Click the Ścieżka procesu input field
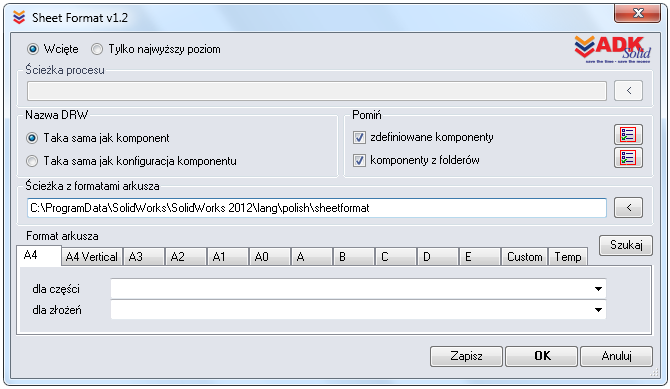This screenshot has width=670, height=389. pyautogui.click(x=317, y=91)
